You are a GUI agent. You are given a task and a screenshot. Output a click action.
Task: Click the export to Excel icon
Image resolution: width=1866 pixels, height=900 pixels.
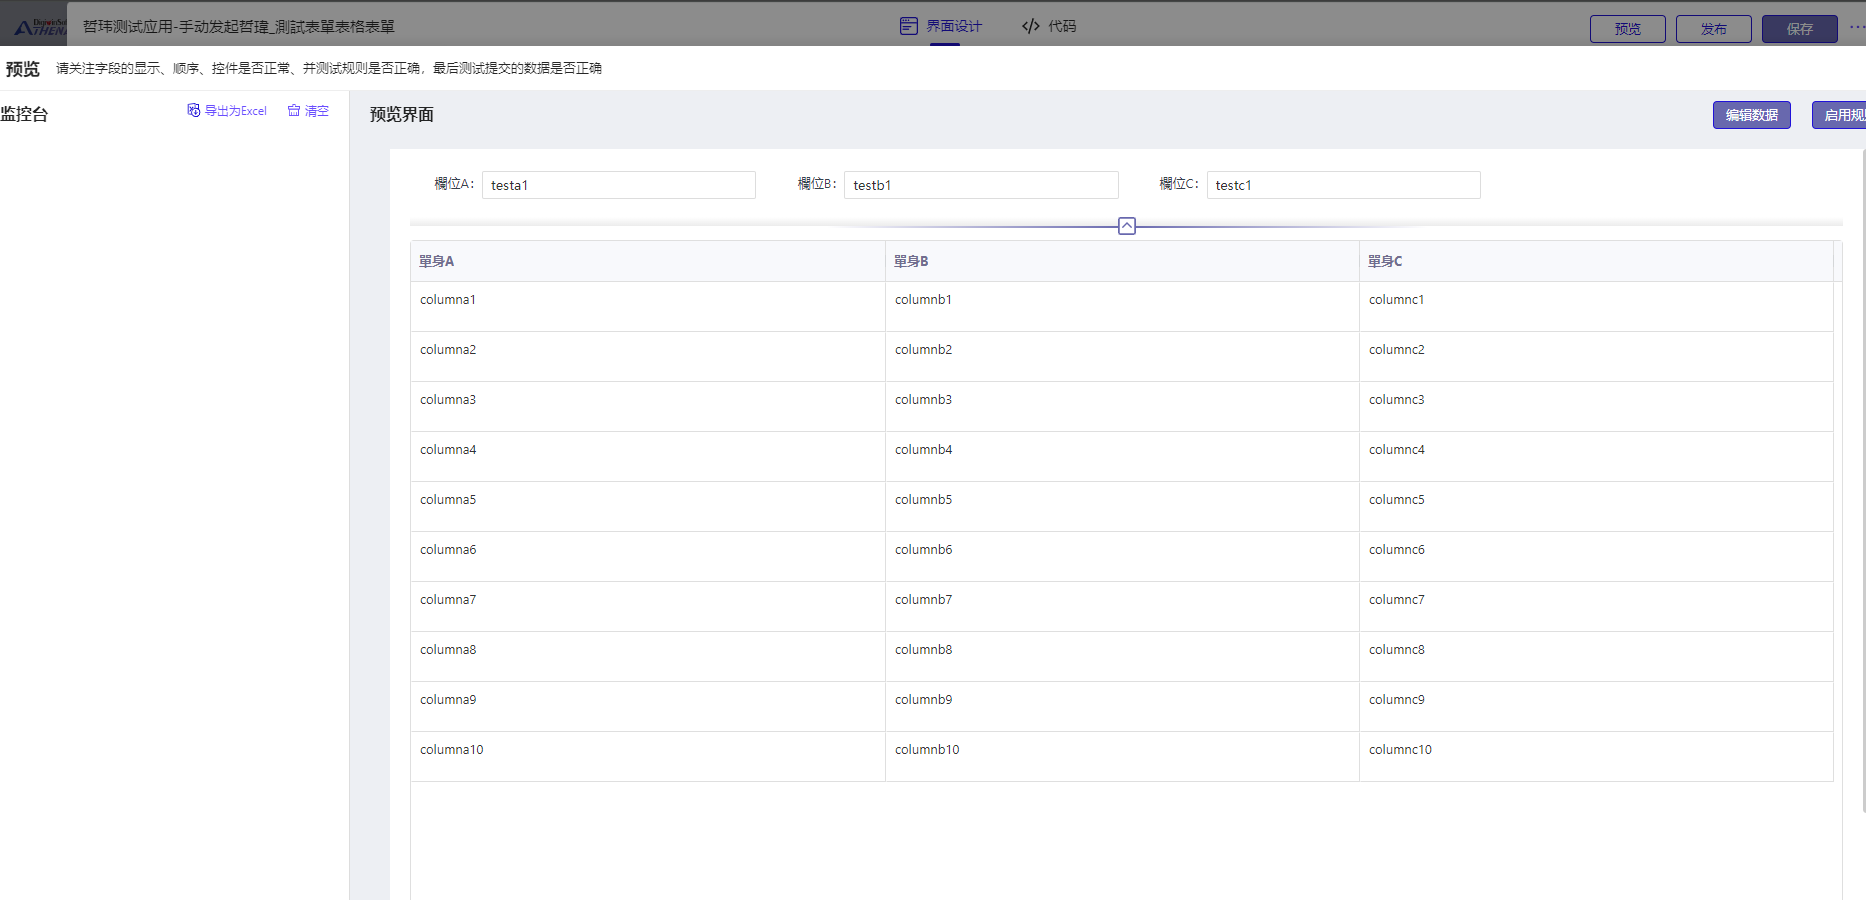coord(194,110)
